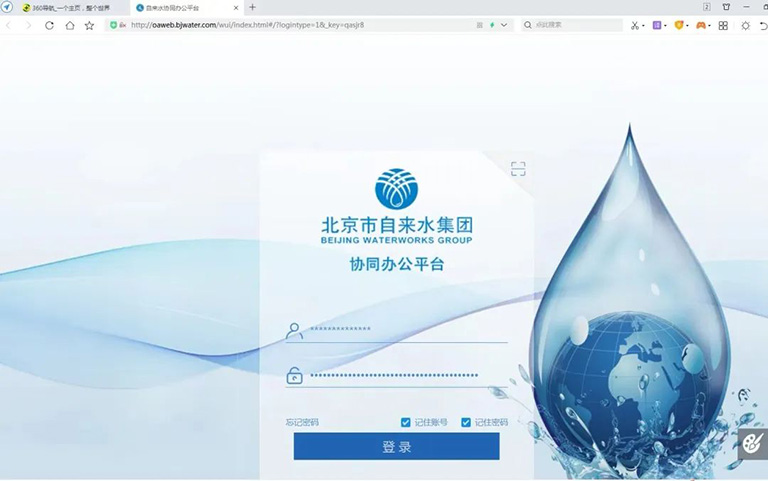Open the palette theme icon
The image size is (768, 481).
(x=753, y=444)
